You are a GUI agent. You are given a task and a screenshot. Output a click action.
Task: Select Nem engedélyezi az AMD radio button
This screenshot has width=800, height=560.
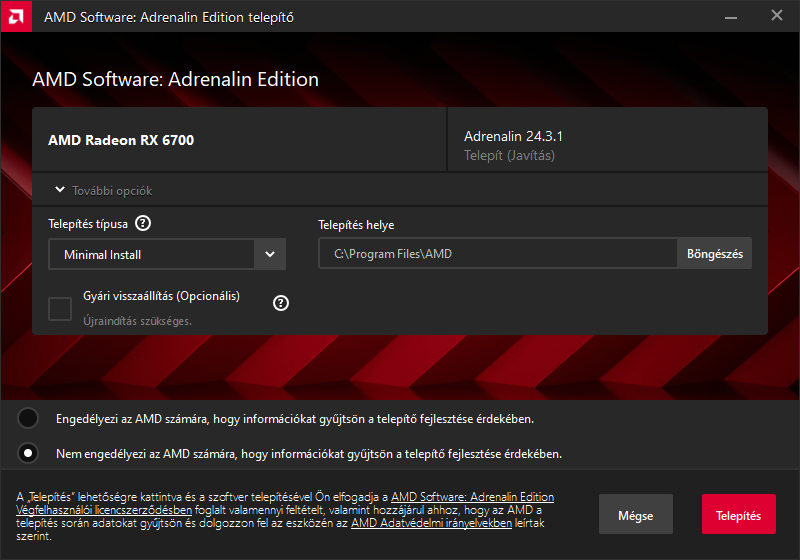[x=28, y=453]
